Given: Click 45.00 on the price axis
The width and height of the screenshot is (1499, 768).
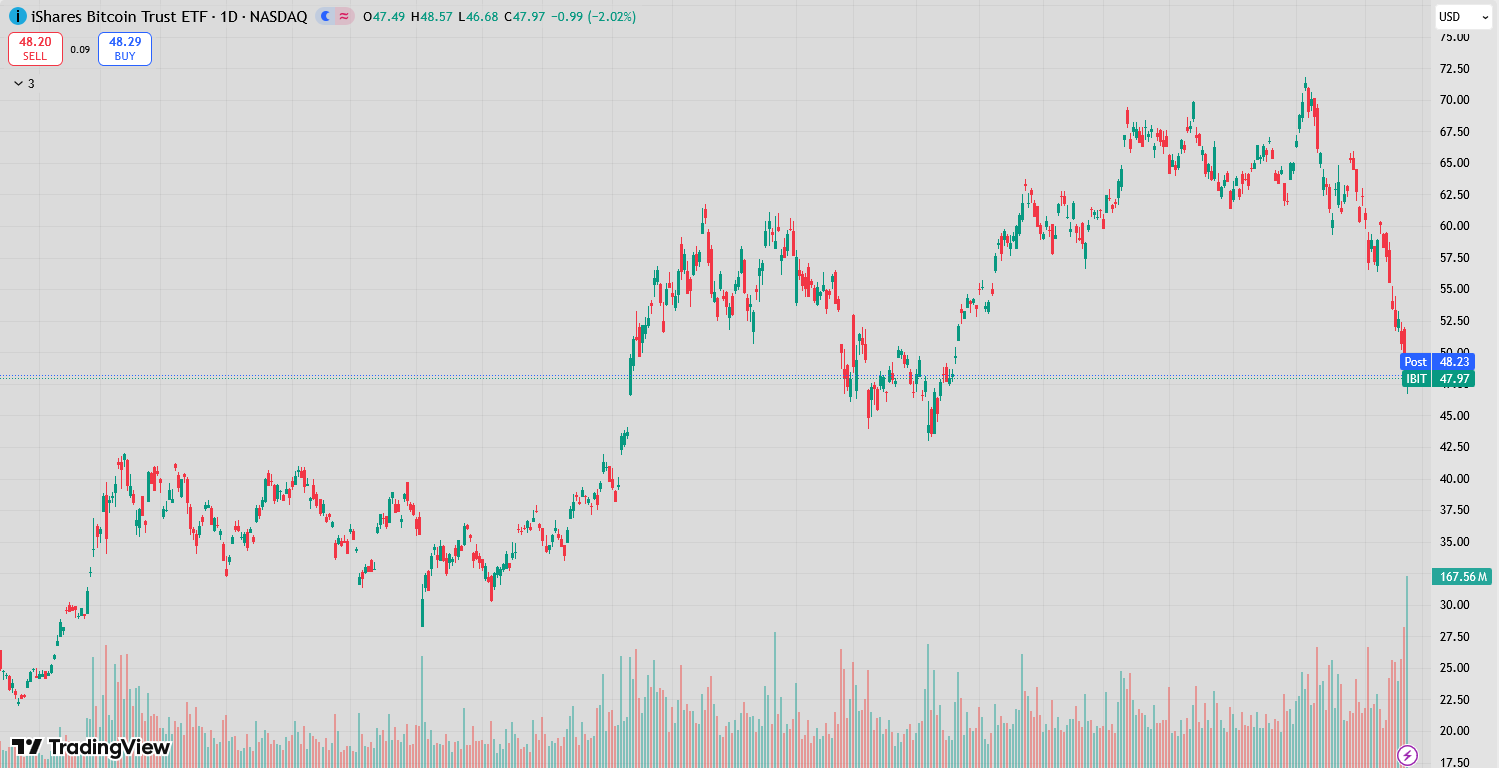Looking at the screenshot, I should coord(1454,416).
